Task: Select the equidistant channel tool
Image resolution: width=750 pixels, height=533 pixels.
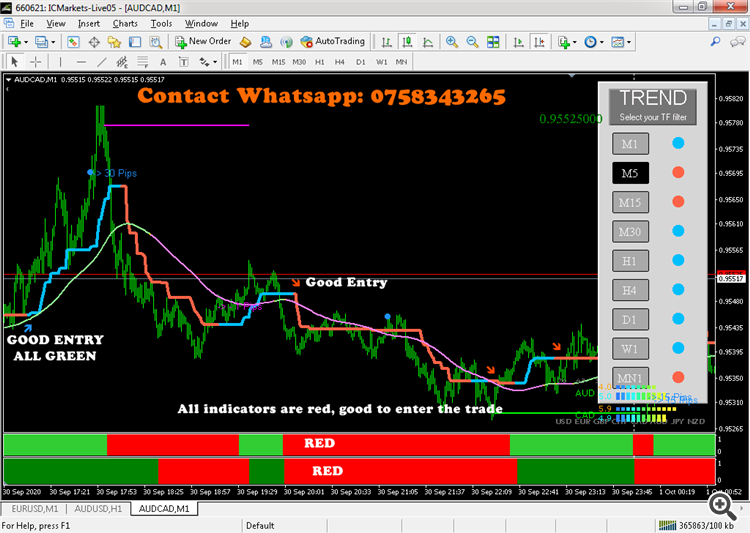Action: [x=122, y=62]
